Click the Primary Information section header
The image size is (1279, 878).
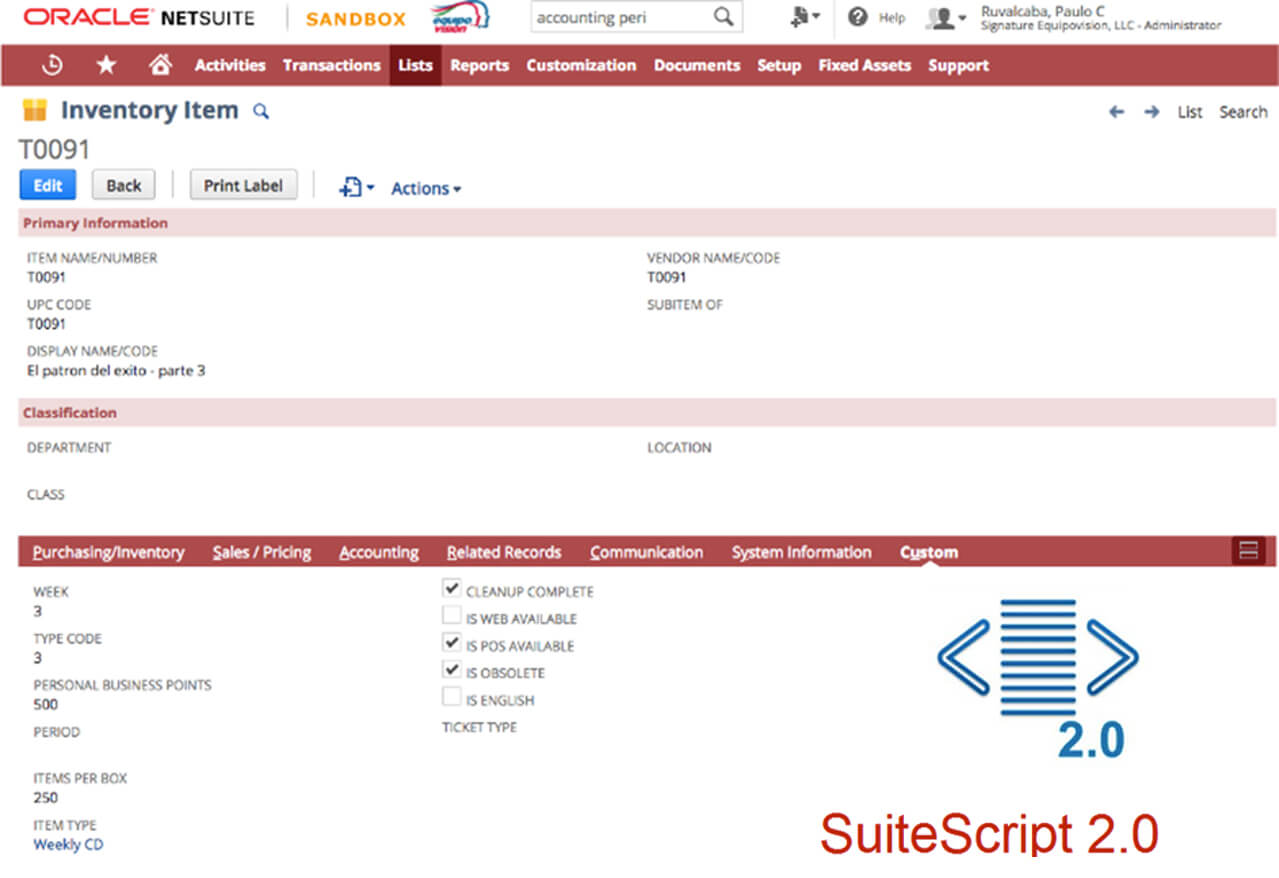coord(647,223)
